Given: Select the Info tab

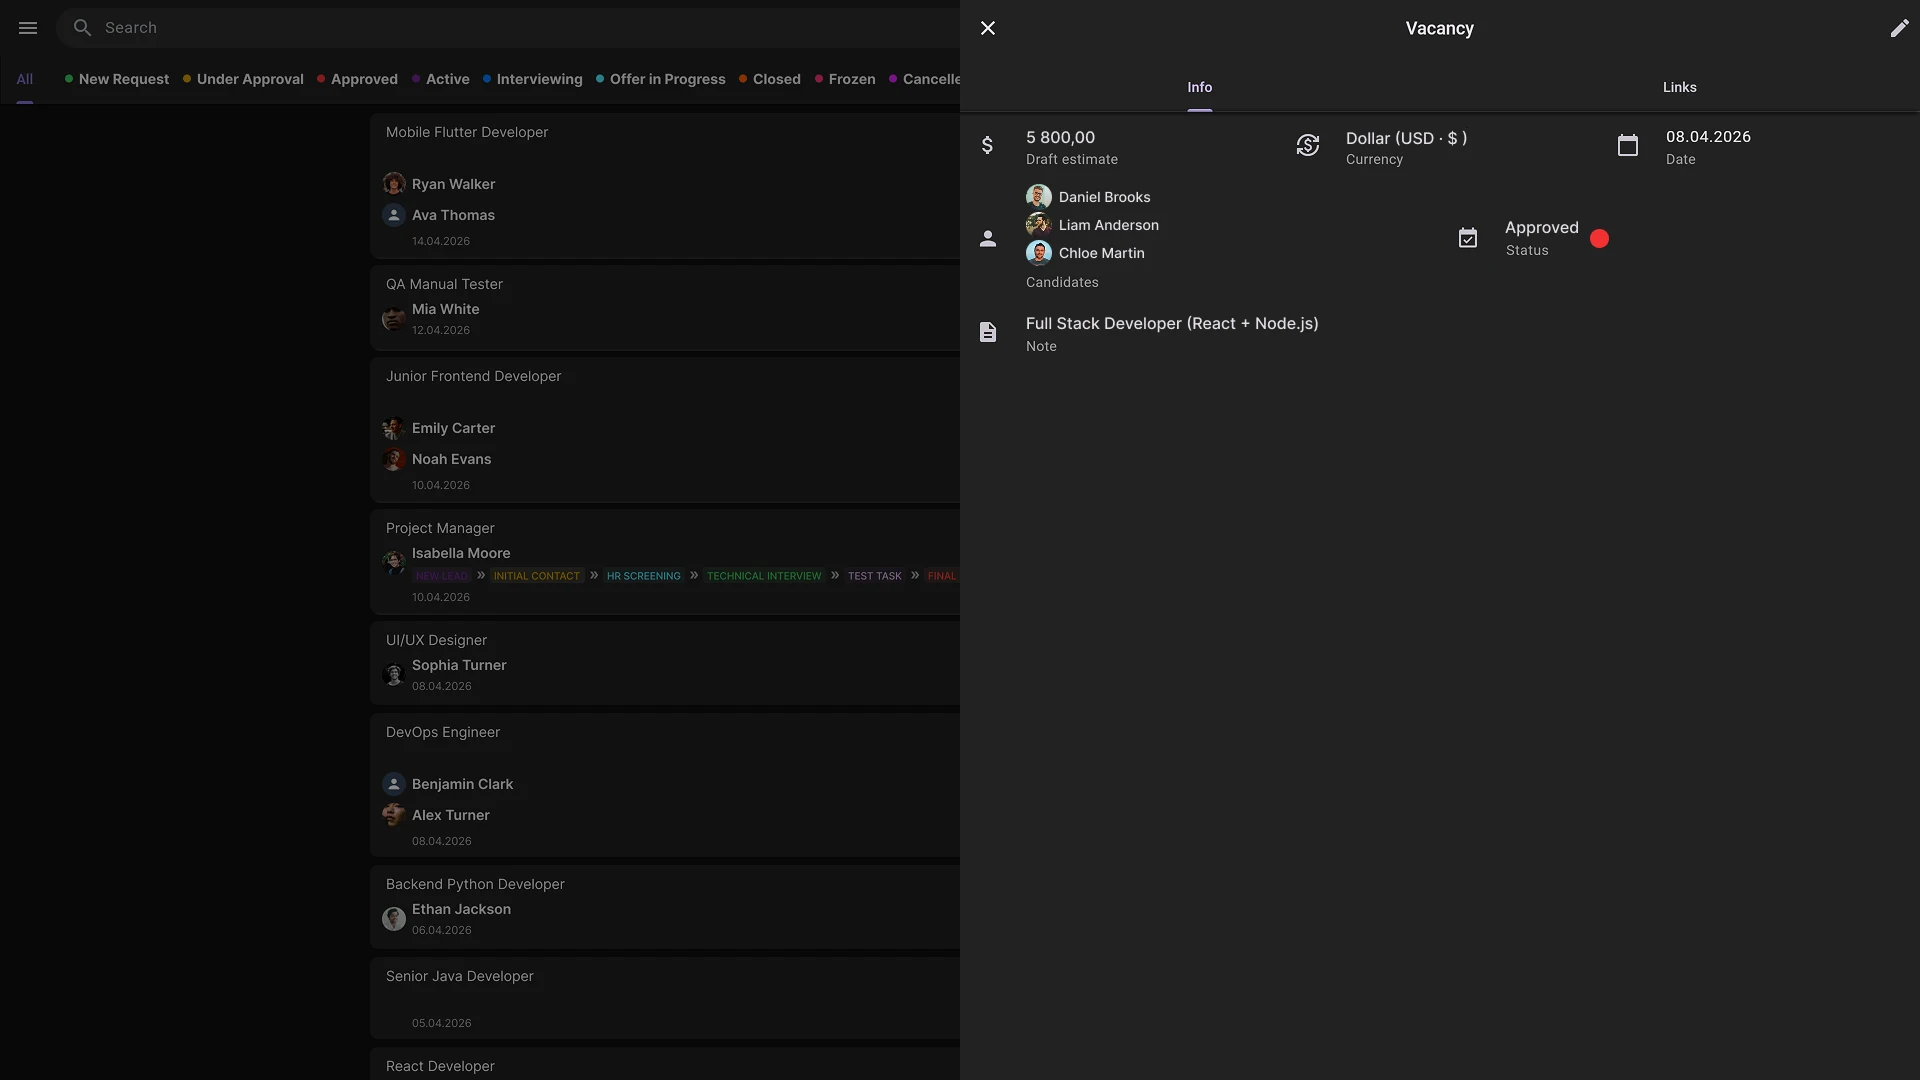Looking at the screenshot, I should coord(1199,88).
